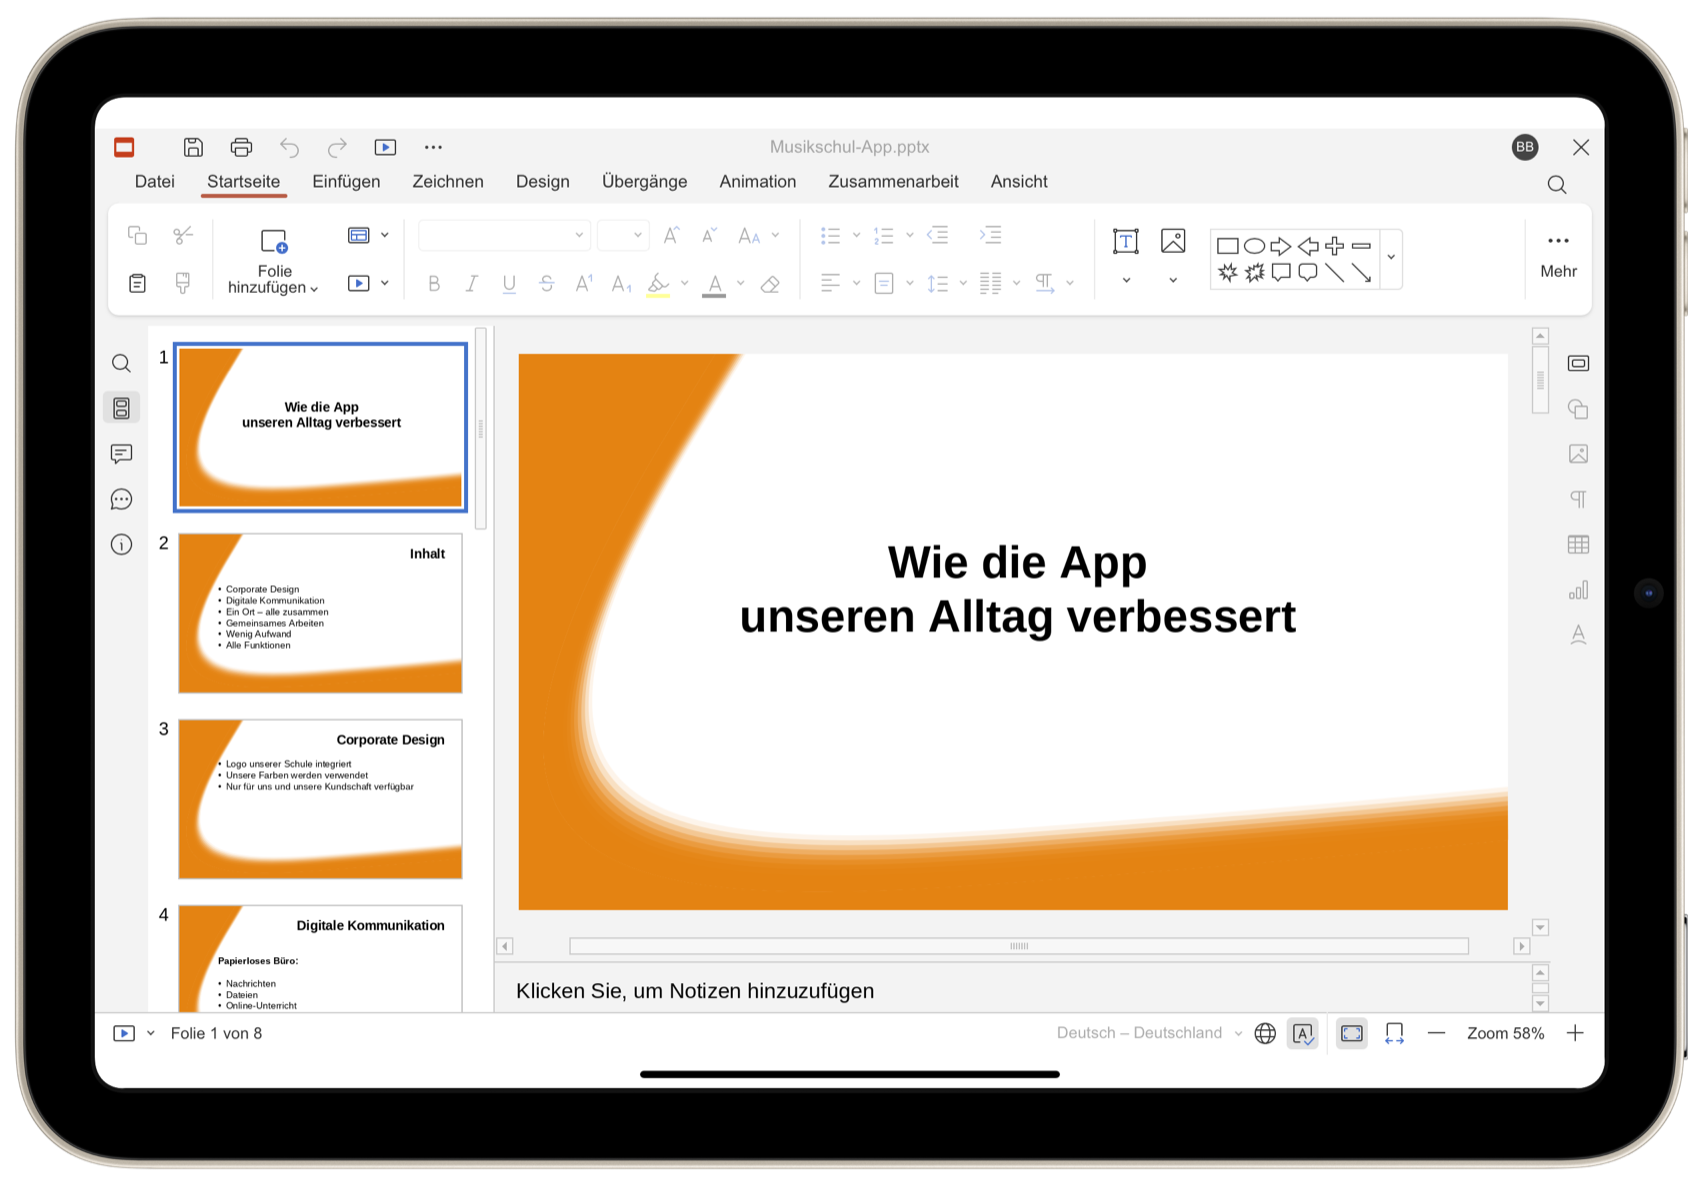This screenshot has width=1700, height=1186.
Task: Open the search icon at top right
Action: coord(1557,184)
